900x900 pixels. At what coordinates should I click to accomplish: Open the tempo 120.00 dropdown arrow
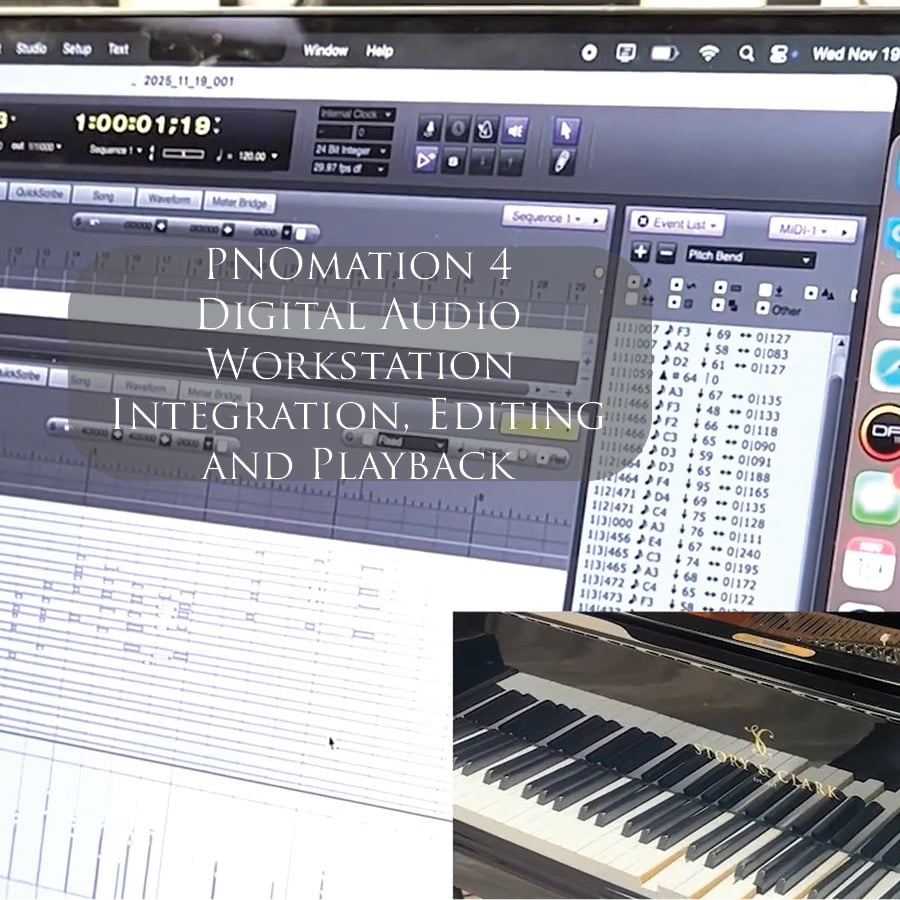(x=274, y=156)
